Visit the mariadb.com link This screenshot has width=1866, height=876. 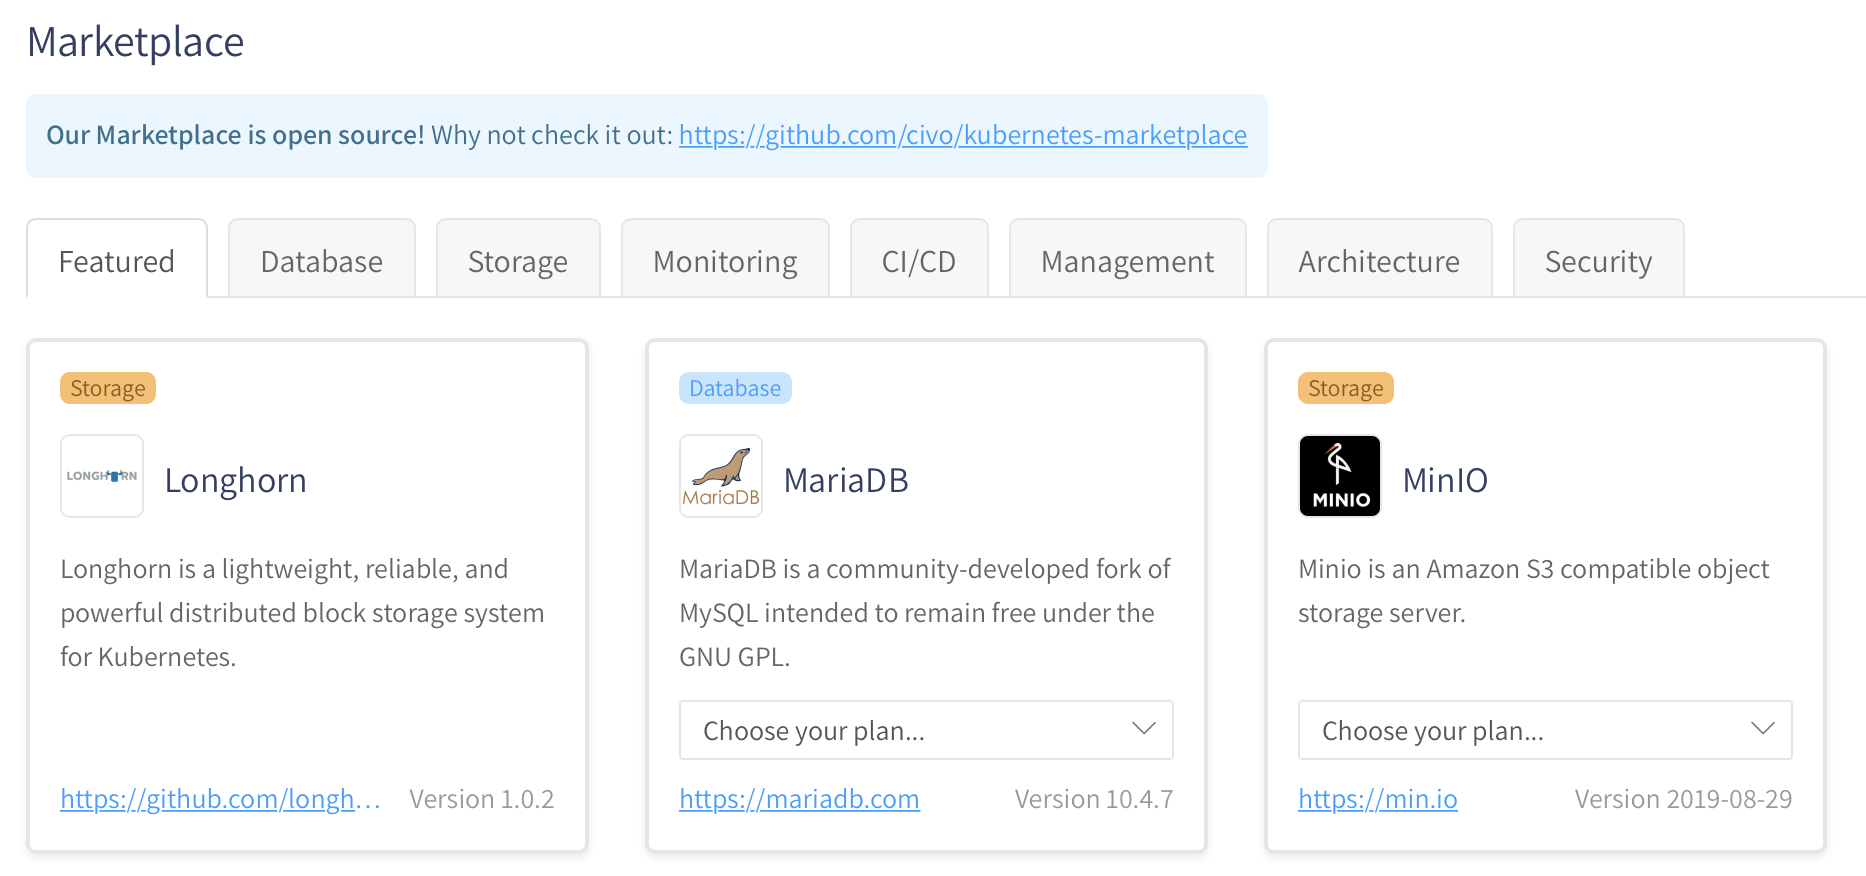coord(799,799)
